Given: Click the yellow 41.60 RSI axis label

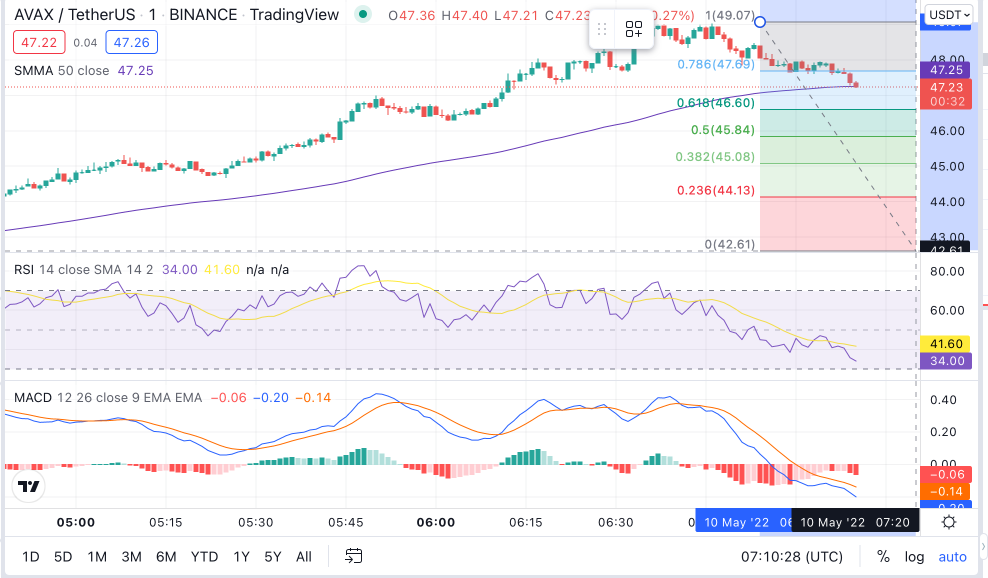Looking at the screenshot, I should coord(946,344).
